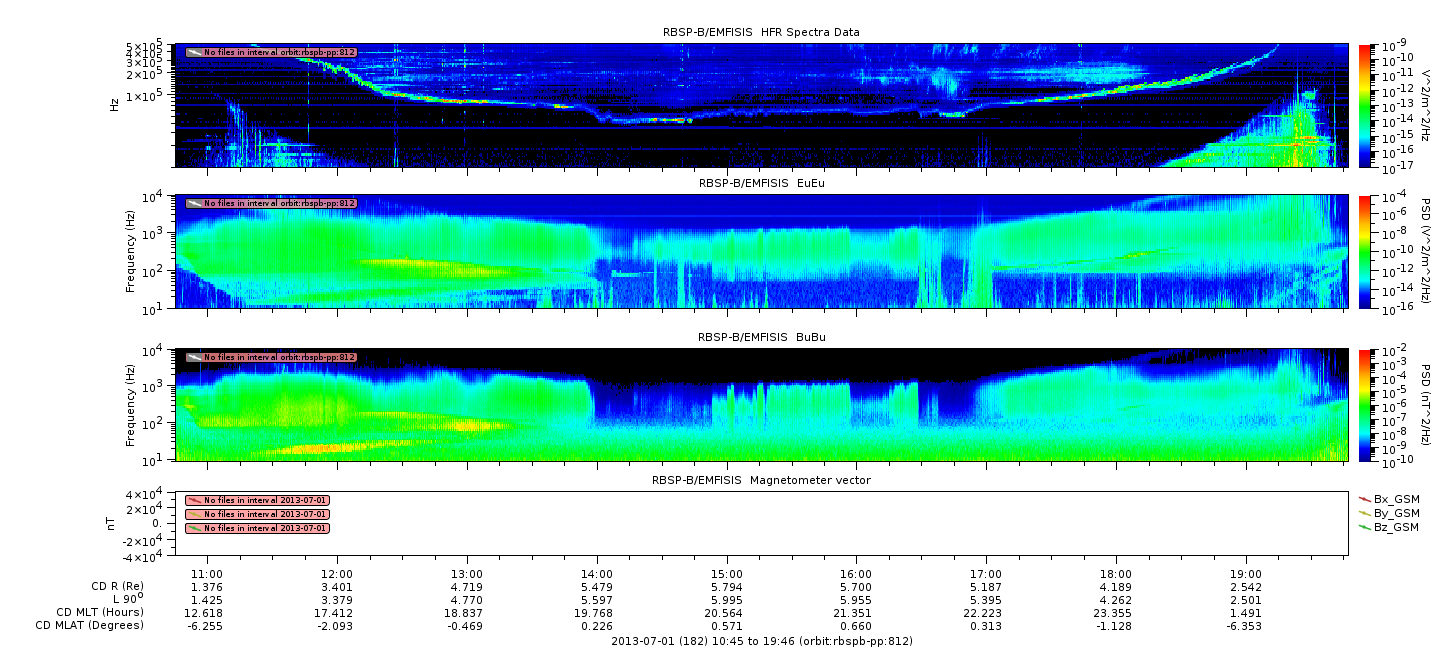Click the 'RBSP-B/EMFISIS BuBu' panel title
This screenshot has width=1447, height=658.
tap(761, 338)
